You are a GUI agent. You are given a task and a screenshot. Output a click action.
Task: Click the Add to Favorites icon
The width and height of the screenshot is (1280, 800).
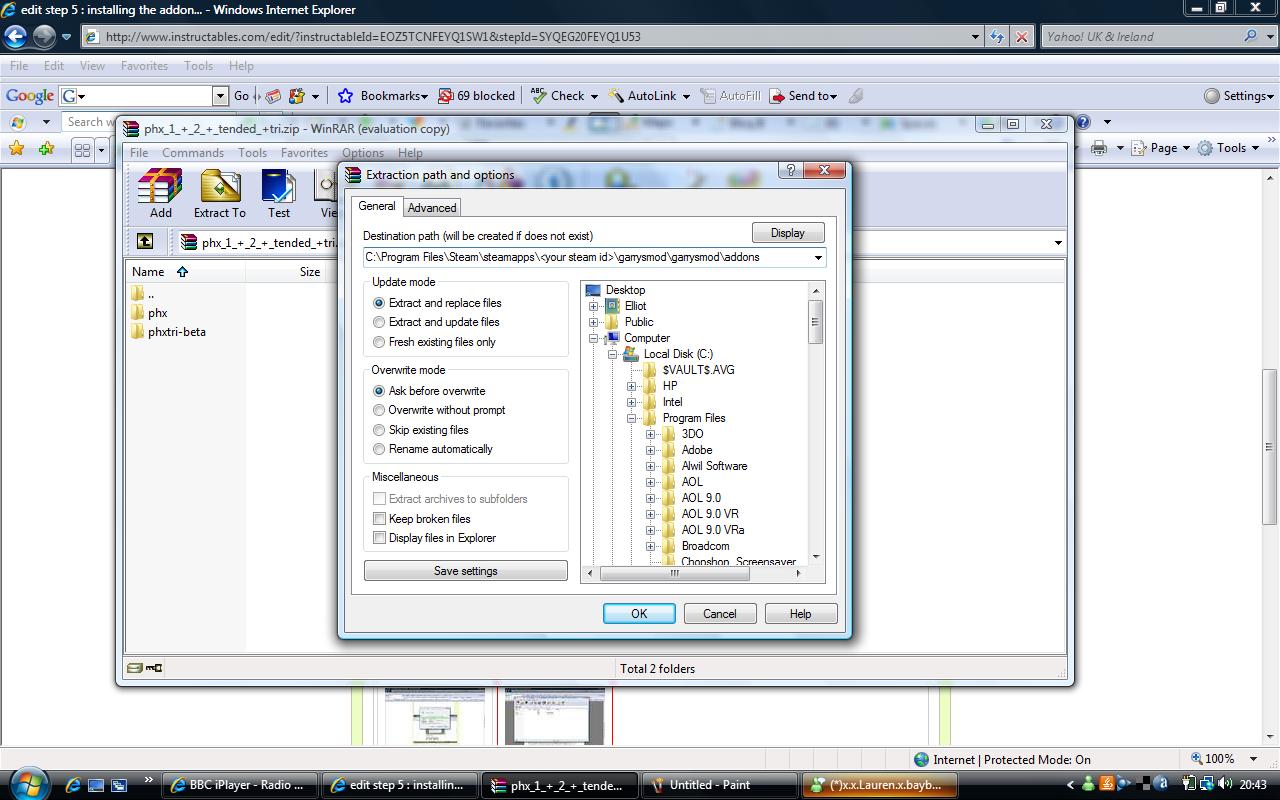tap(46, 148)
